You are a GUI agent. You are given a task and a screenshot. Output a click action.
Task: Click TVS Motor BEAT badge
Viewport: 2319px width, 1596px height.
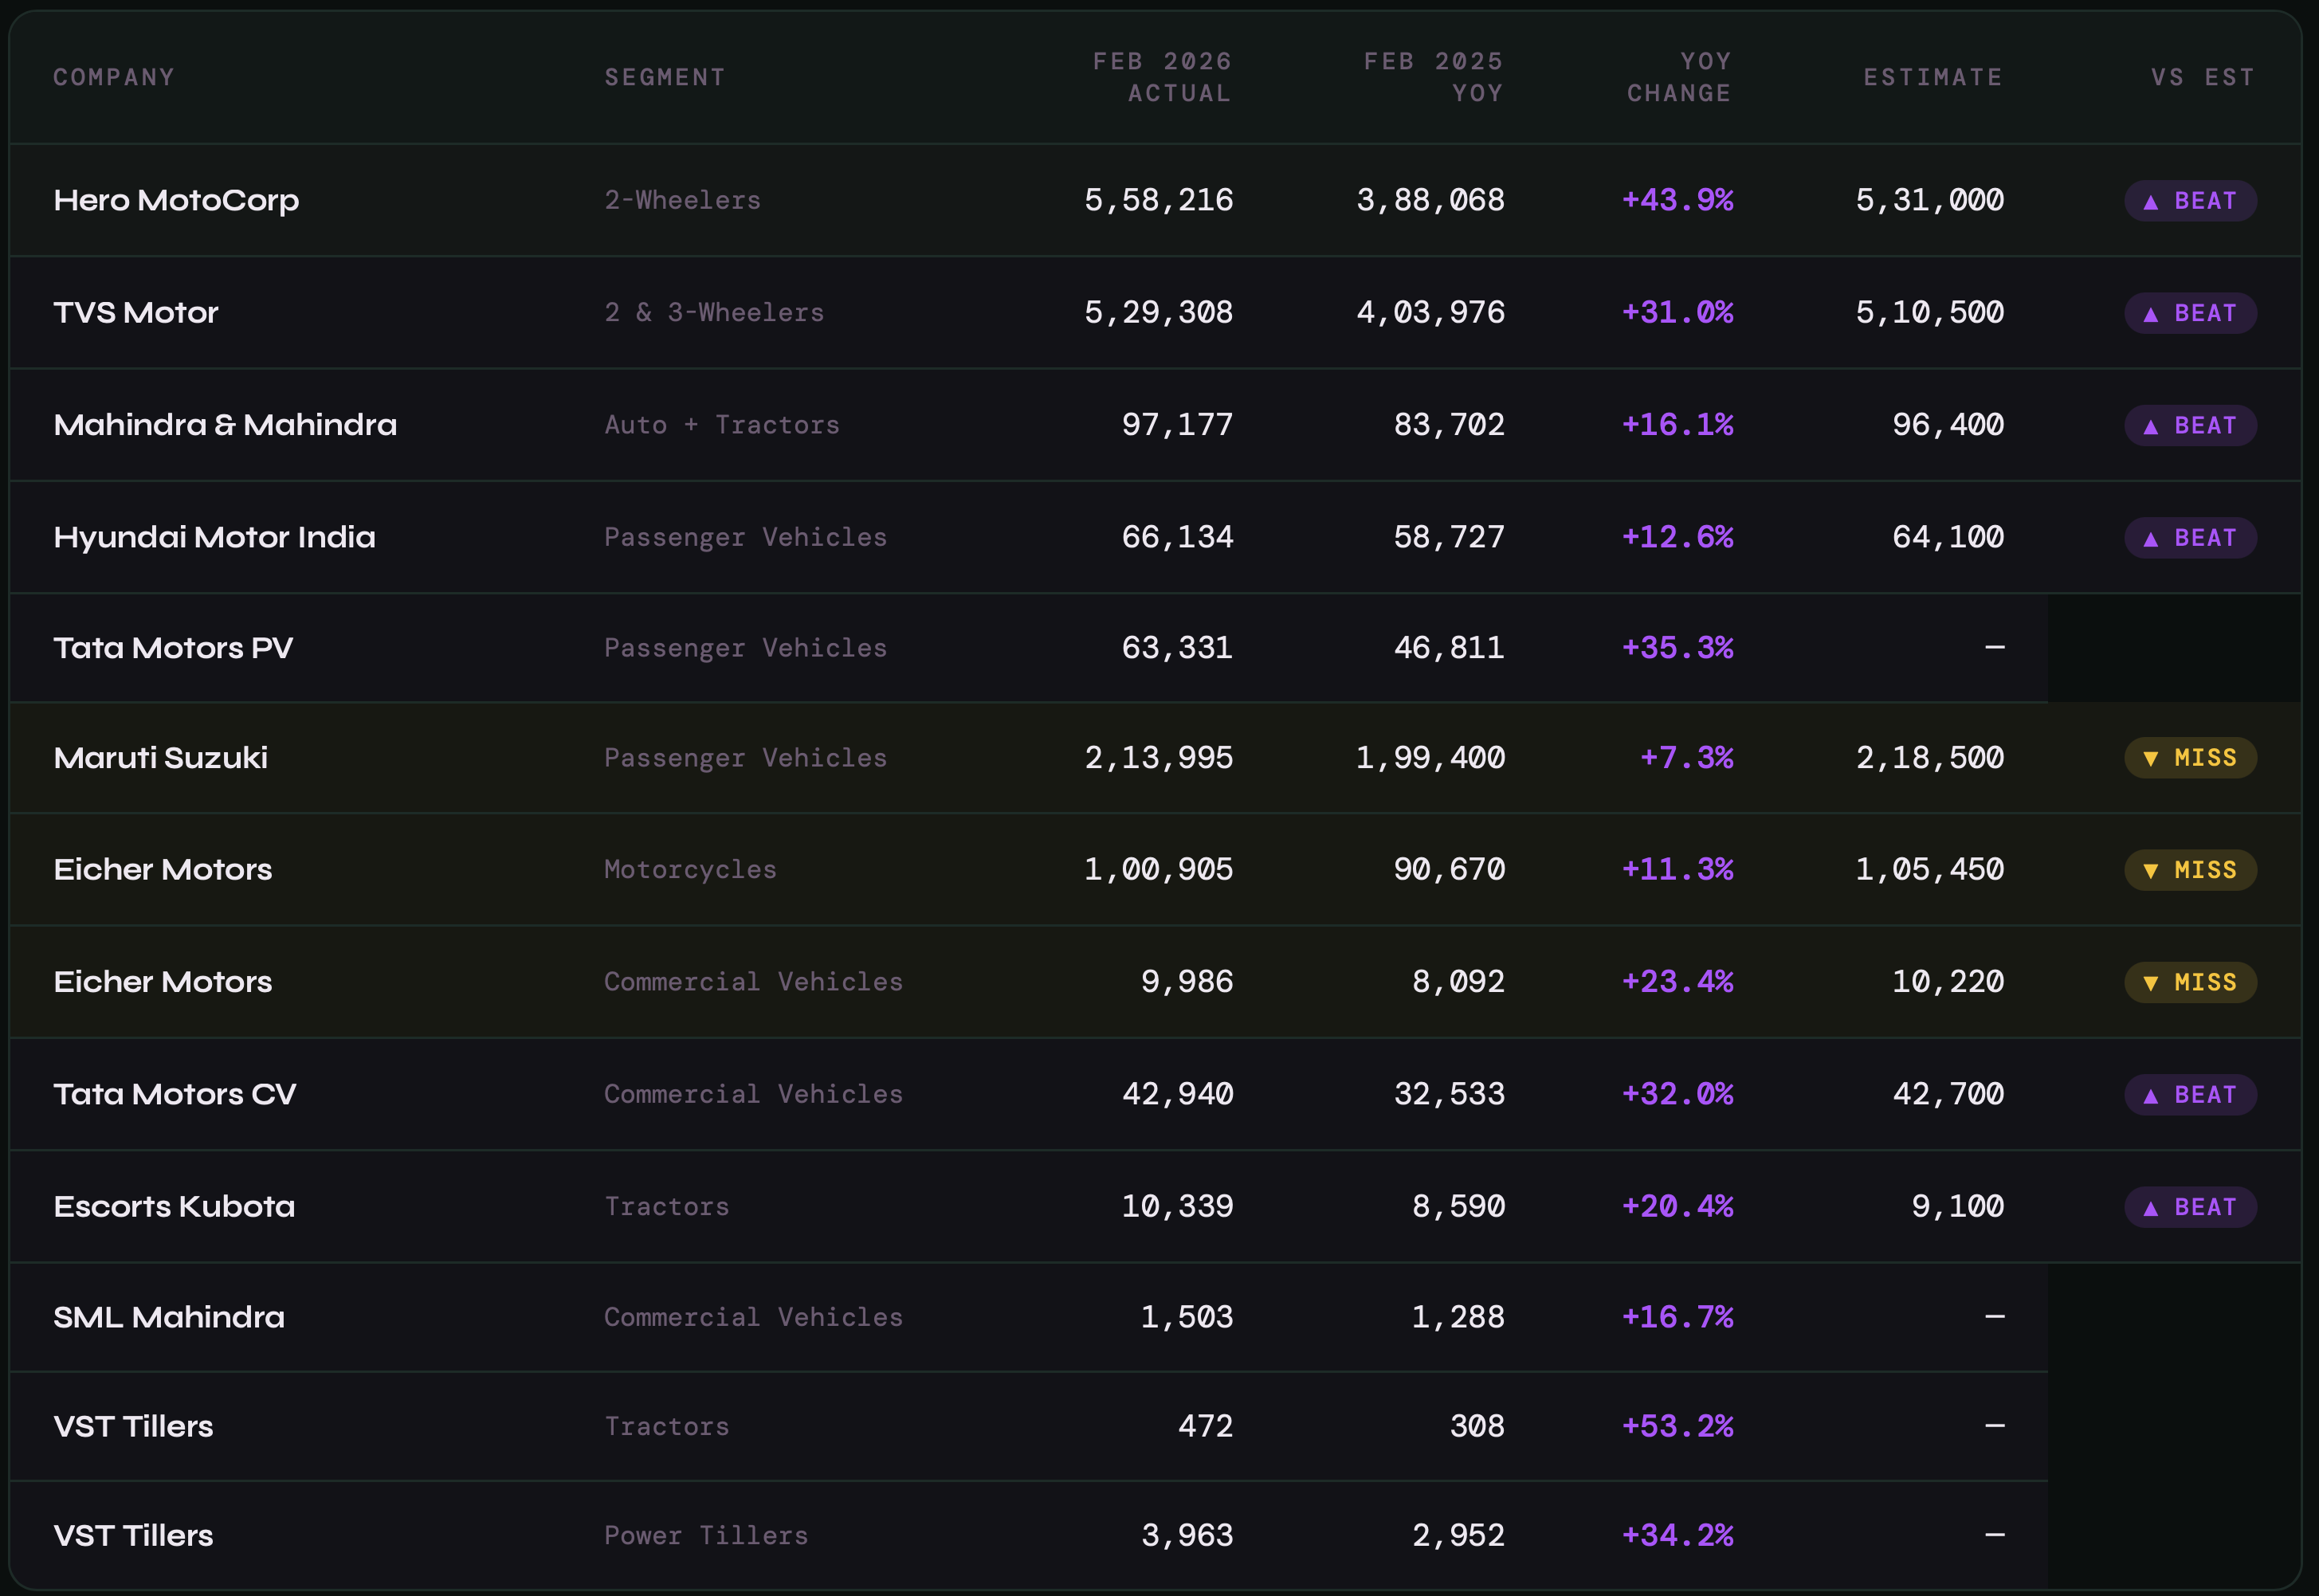2189,313
